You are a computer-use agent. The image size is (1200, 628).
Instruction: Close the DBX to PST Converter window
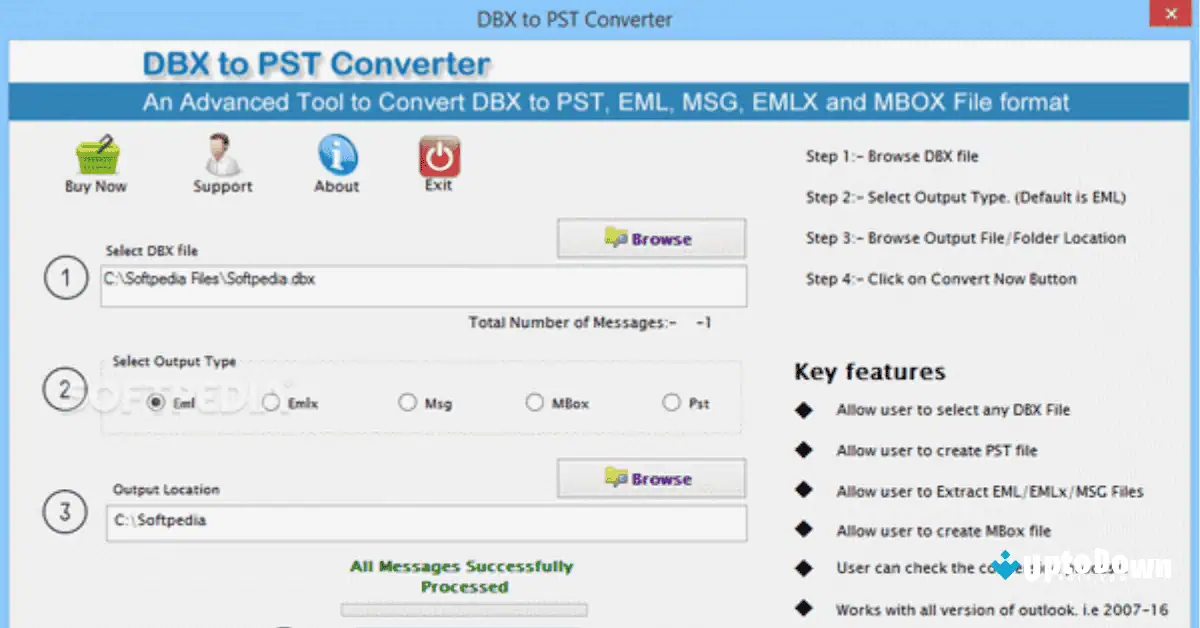(1170, 13)
